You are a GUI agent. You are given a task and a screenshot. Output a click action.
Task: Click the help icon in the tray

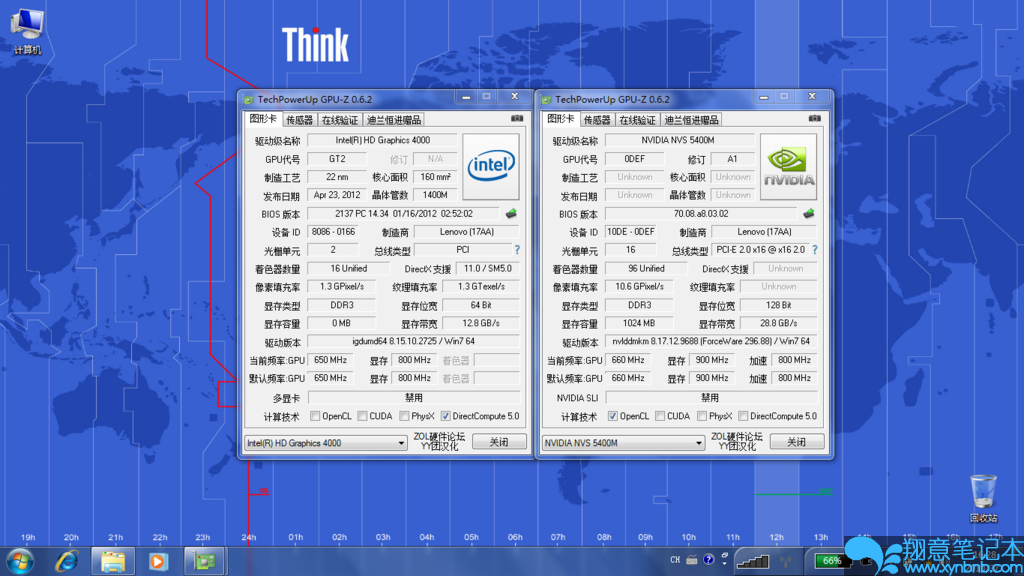tap(709, 560)
